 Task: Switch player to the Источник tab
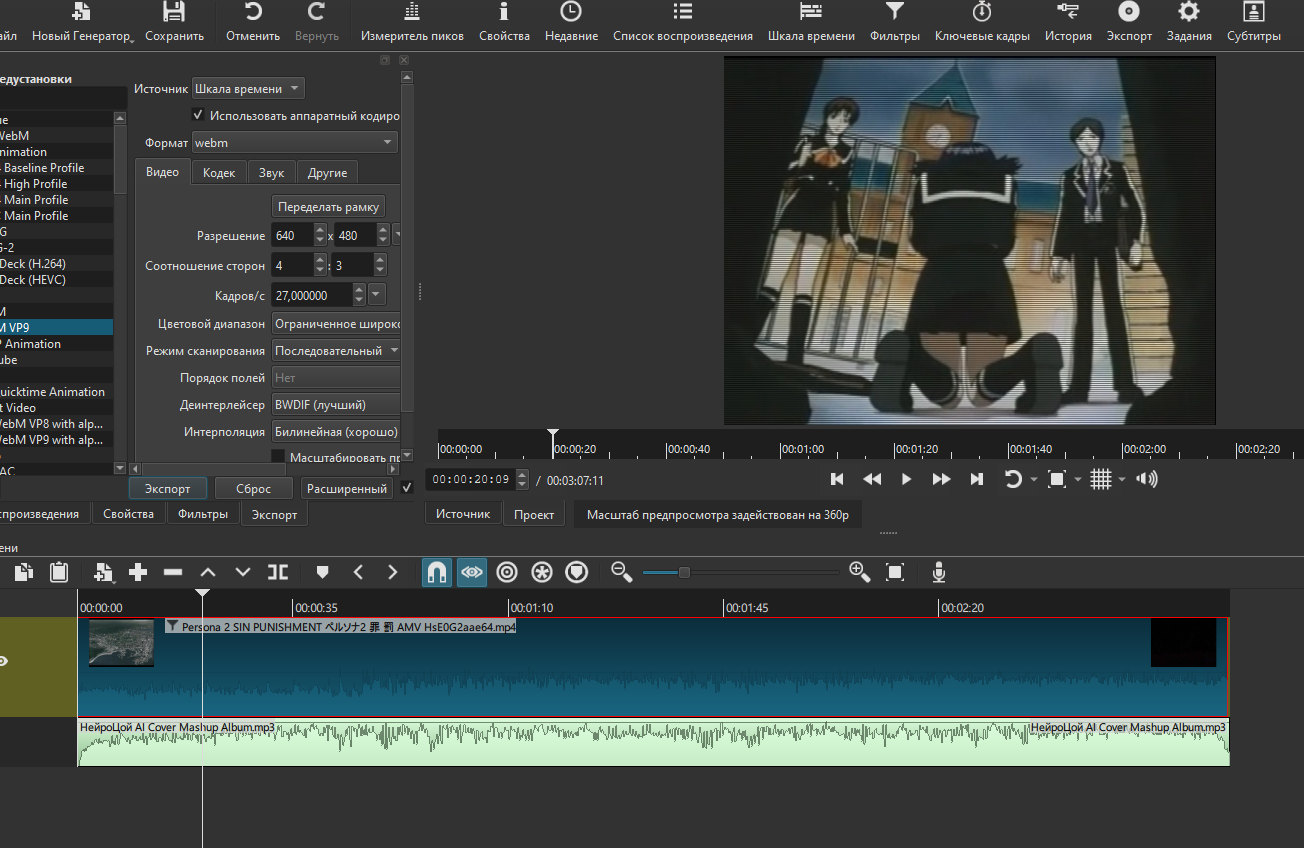point(464,513)
